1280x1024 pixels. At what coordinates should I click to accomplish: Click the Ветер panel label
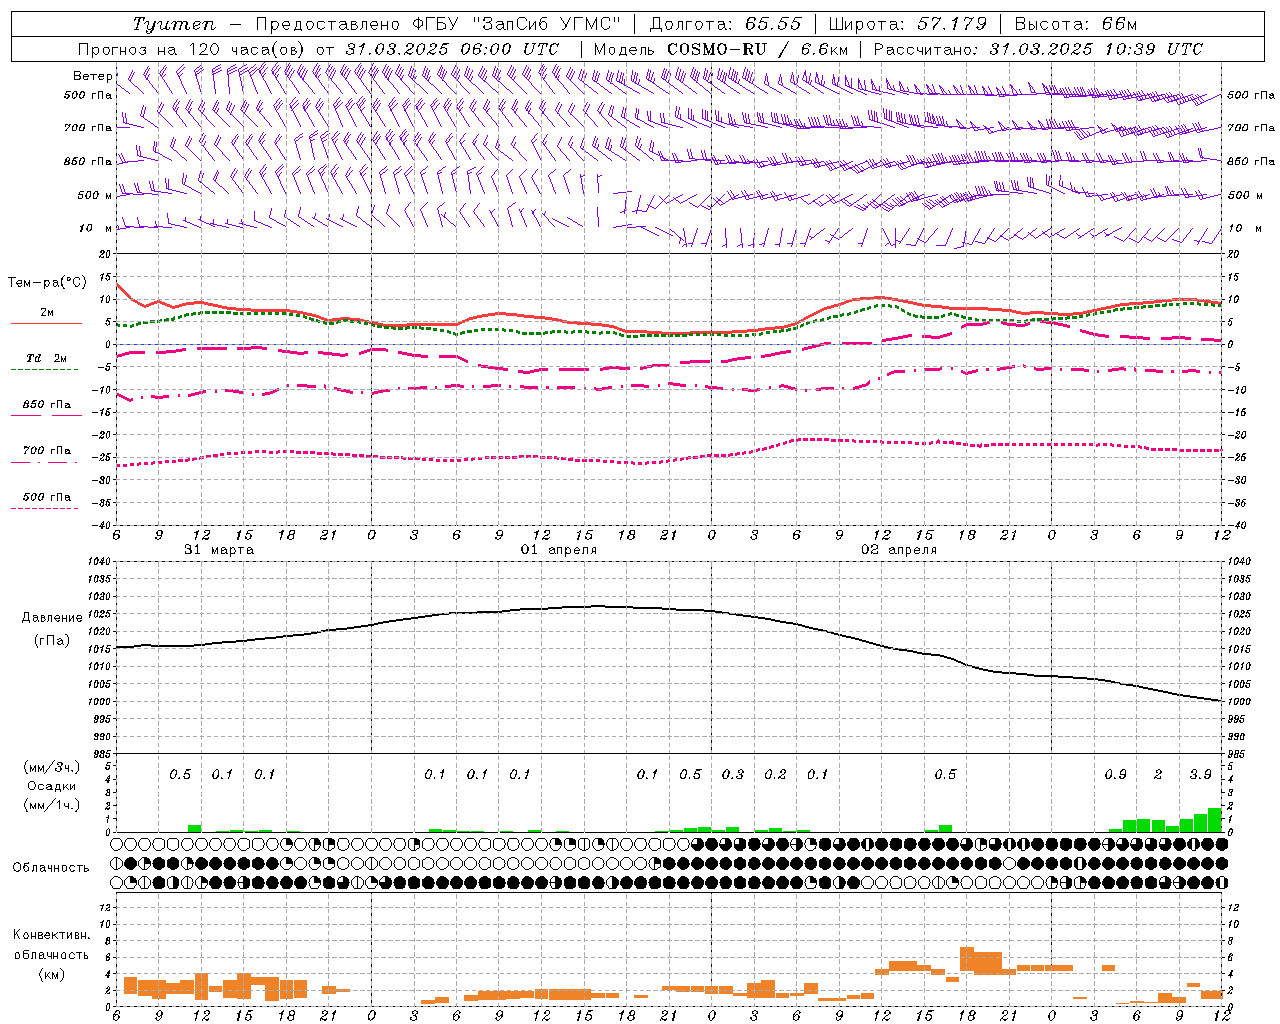tap(92, 76)
